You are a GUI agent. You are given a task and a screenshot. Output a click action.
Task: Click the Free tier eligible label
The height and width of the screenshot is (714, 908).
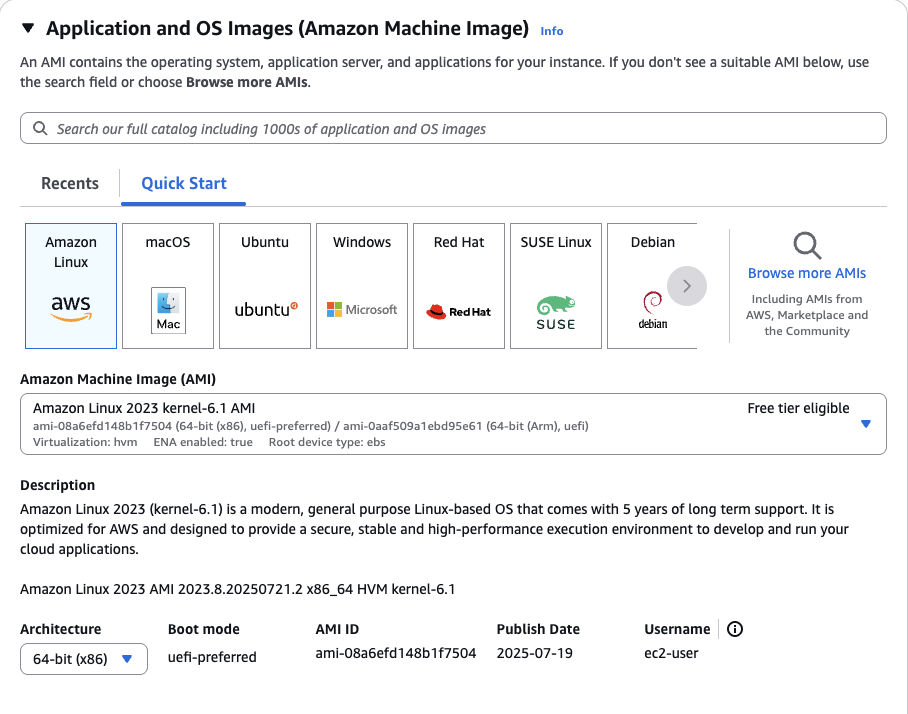(x=798, y=408)
